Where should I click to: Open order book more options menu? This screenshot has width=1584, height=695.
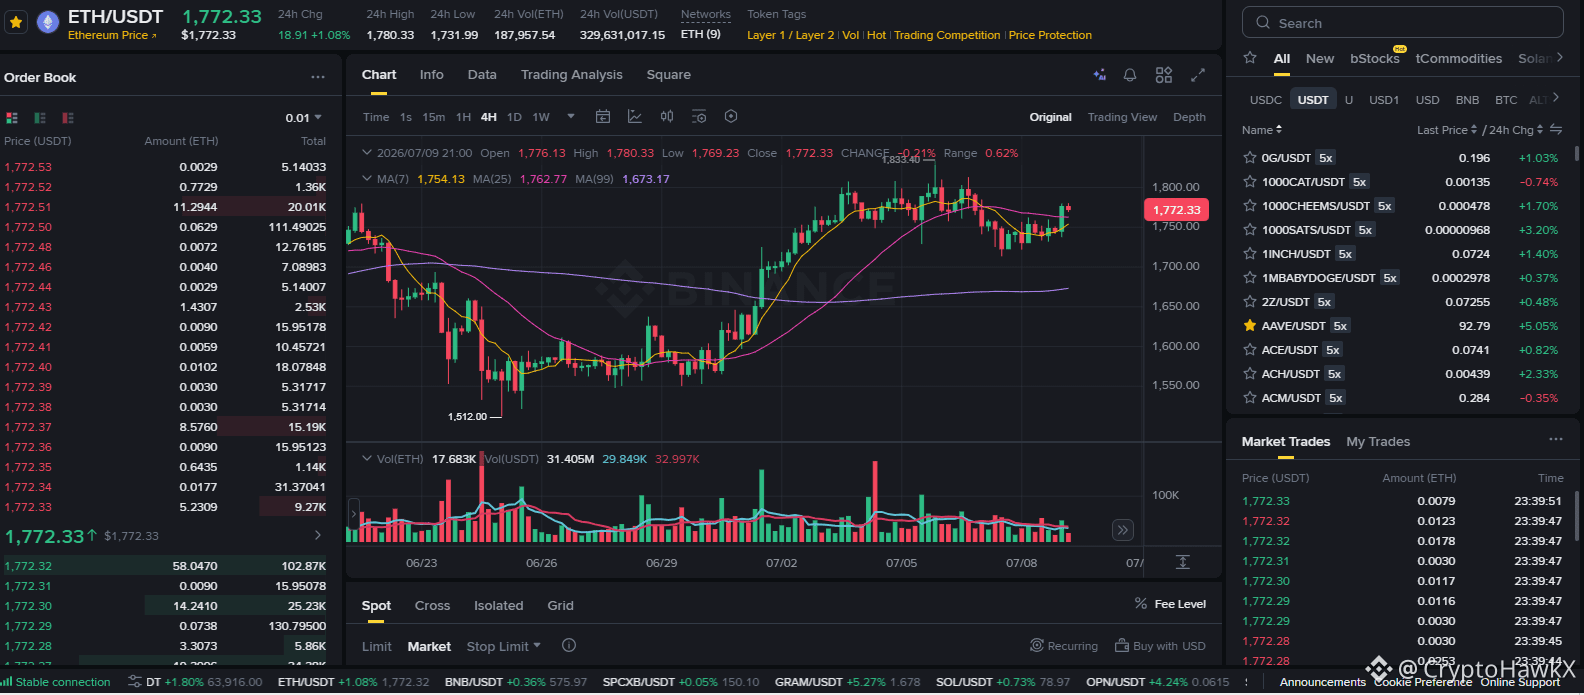(x=318, y=77)
